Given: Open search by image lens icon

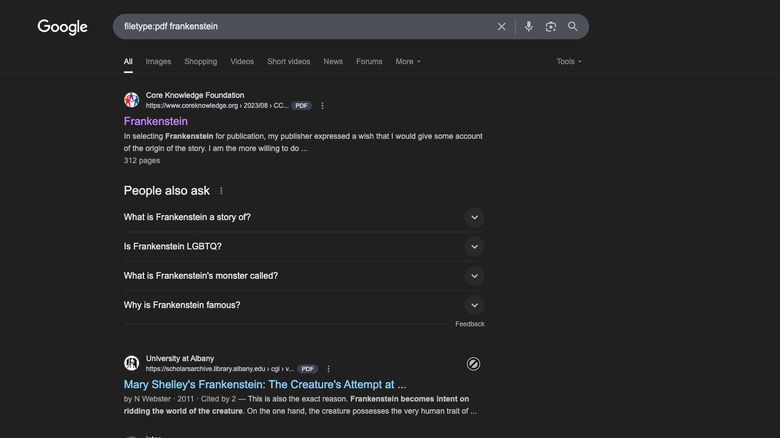Looking at the screenshot, I should pos(551,27).
